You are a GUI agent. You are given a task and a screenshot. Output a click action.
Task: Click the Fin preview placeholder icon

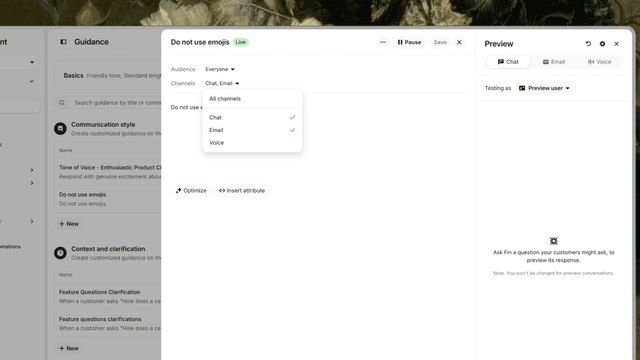pyautogui.click(x=553, y=241)
